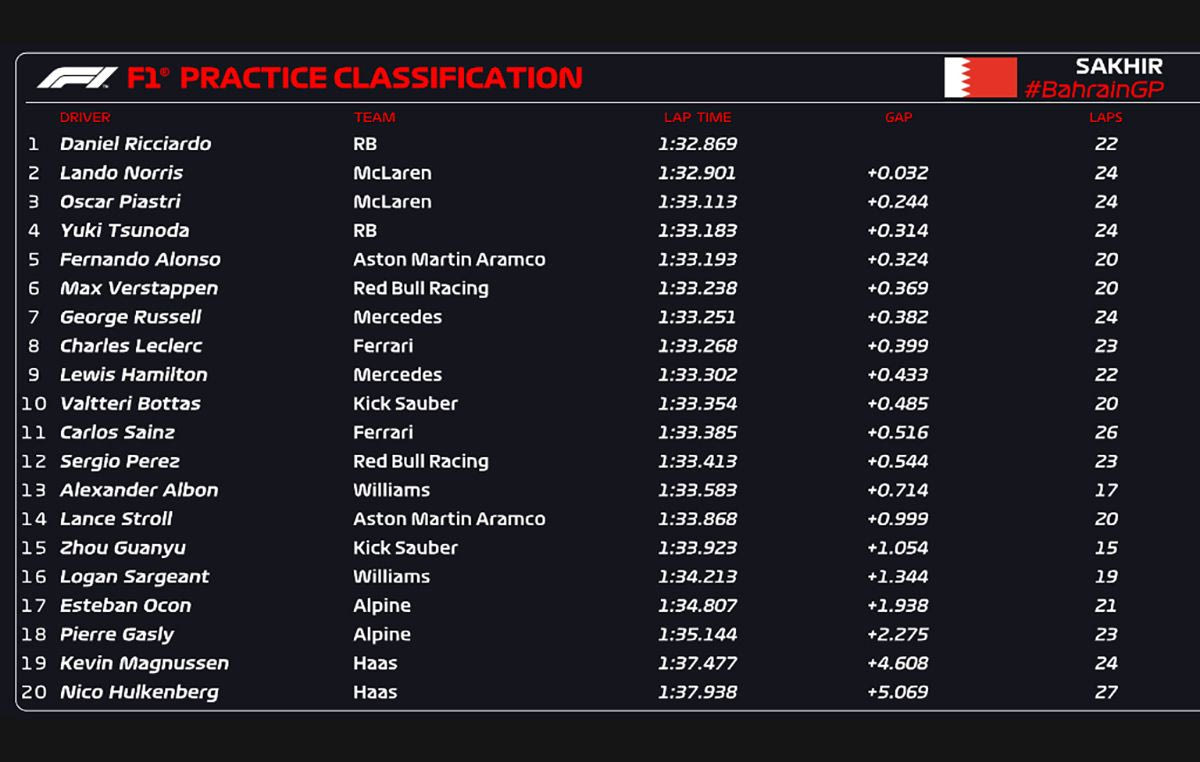Click Kevin Magnussen's gap +4.608
1200x762 pixels.
coord(897,663)
